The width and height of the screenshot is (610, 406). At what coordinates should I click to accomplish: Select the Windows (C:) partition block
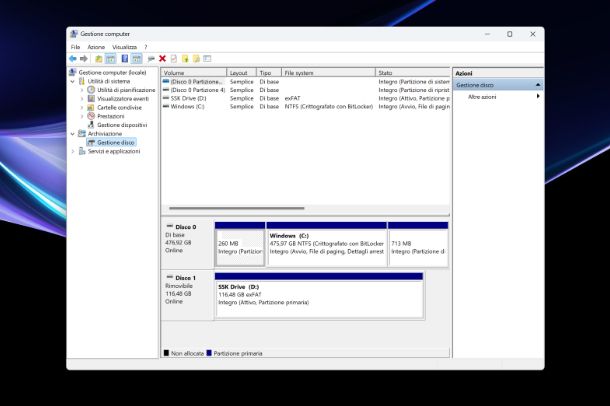pos(326,244)
